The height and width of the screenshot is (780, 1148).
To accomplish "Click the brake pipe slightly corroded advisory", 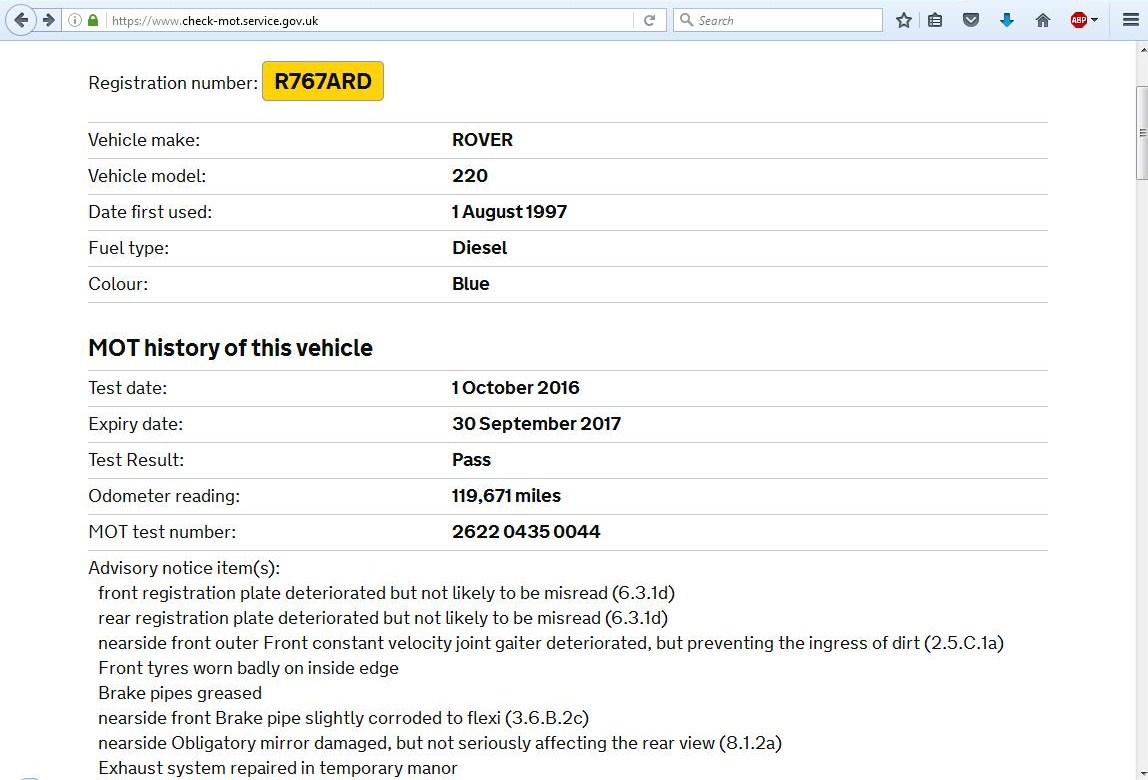I will [x=343, y=718].
